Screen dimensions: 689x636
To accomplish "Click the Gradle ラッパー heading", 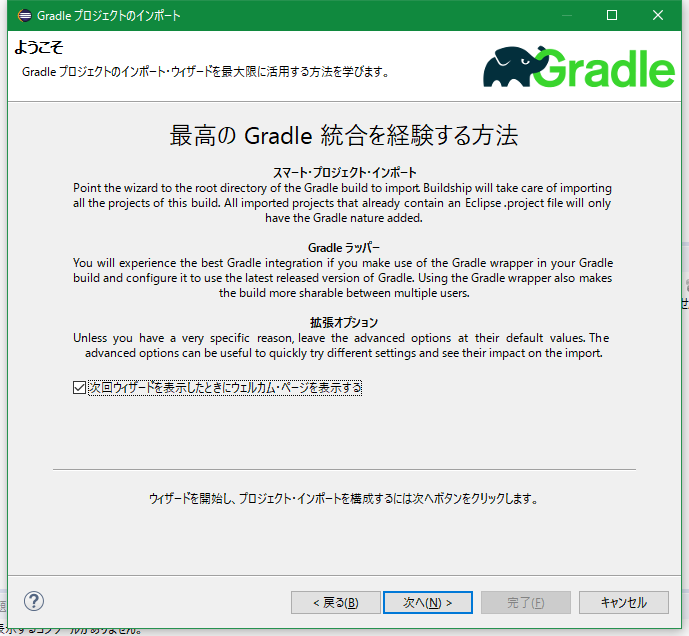I will click(x=344, y=248).
